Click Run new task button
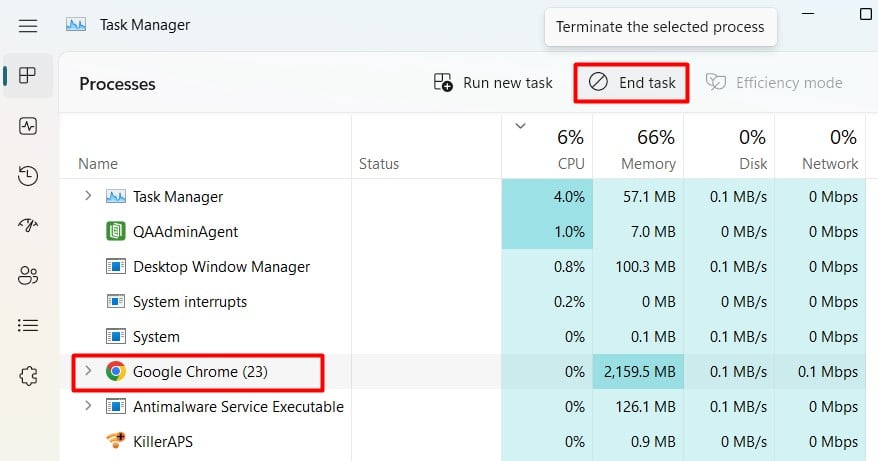The height and width of the screenshot is (461, 878). tap(493, 83)
